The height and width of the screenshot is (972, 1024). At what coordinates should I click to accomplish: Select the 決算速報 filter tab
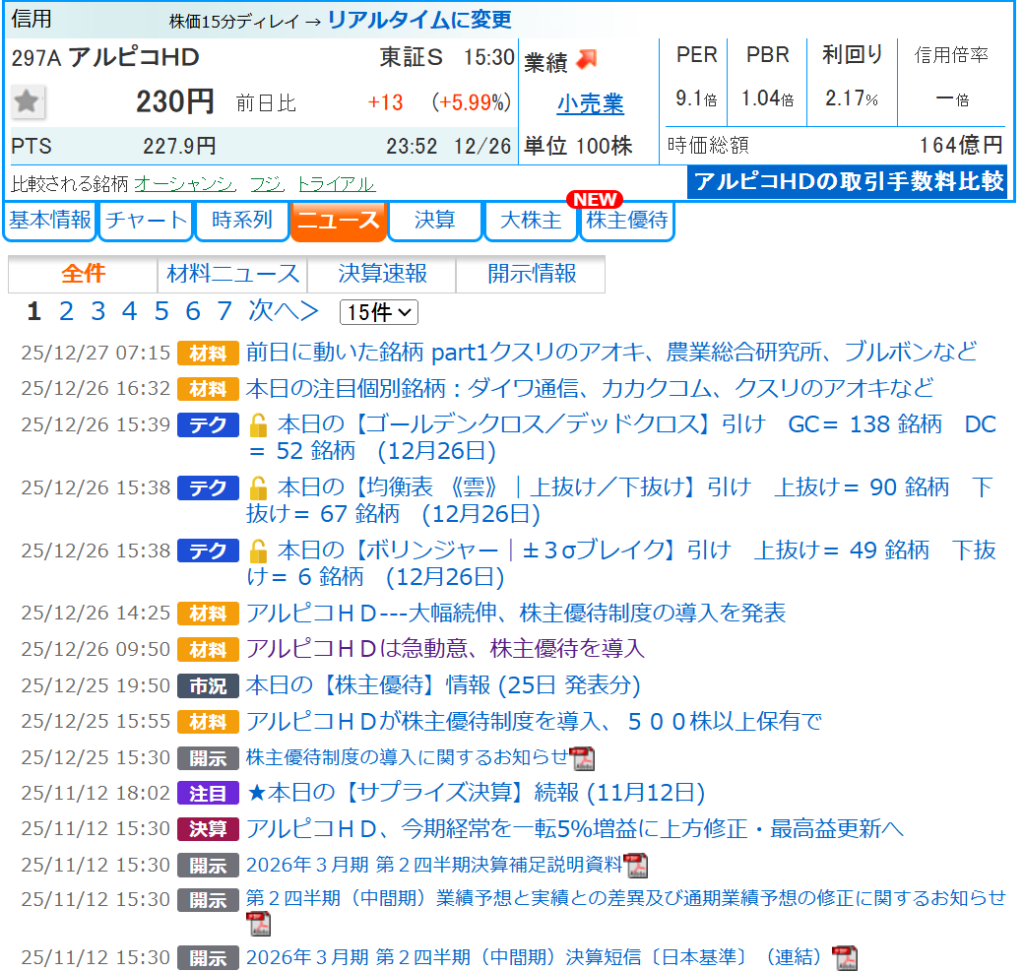point(382,274)
